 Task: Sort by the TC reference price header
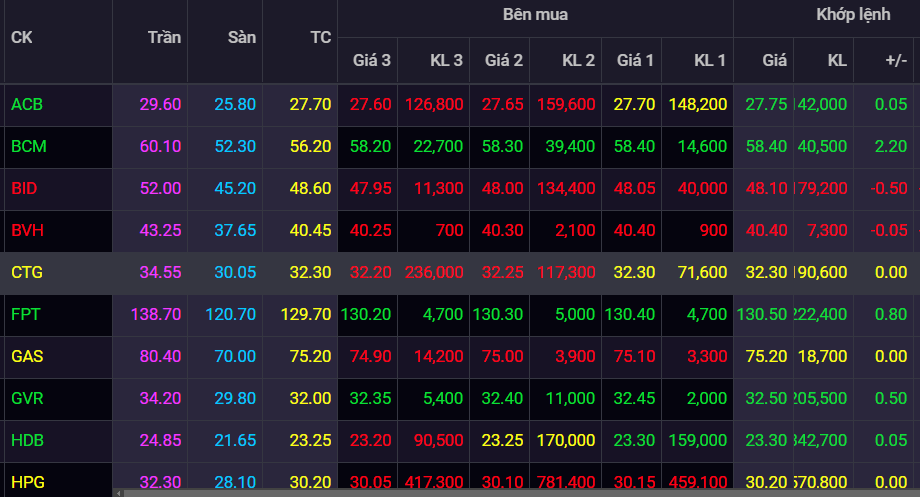click(x=320, y=38)
